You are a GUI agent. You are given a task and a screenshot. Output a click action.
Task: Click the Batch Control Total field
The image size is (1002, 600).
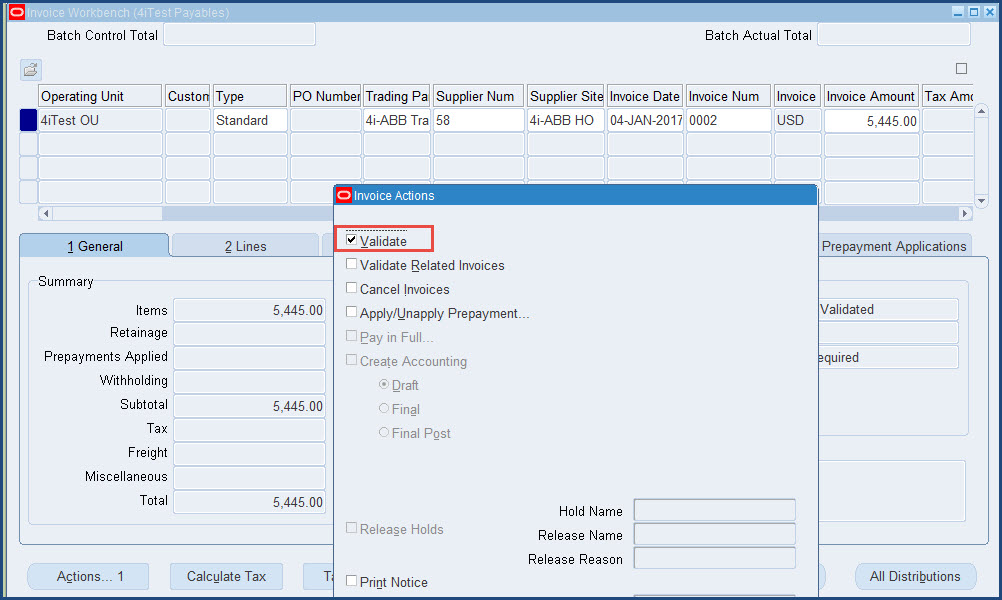point(238,33)
